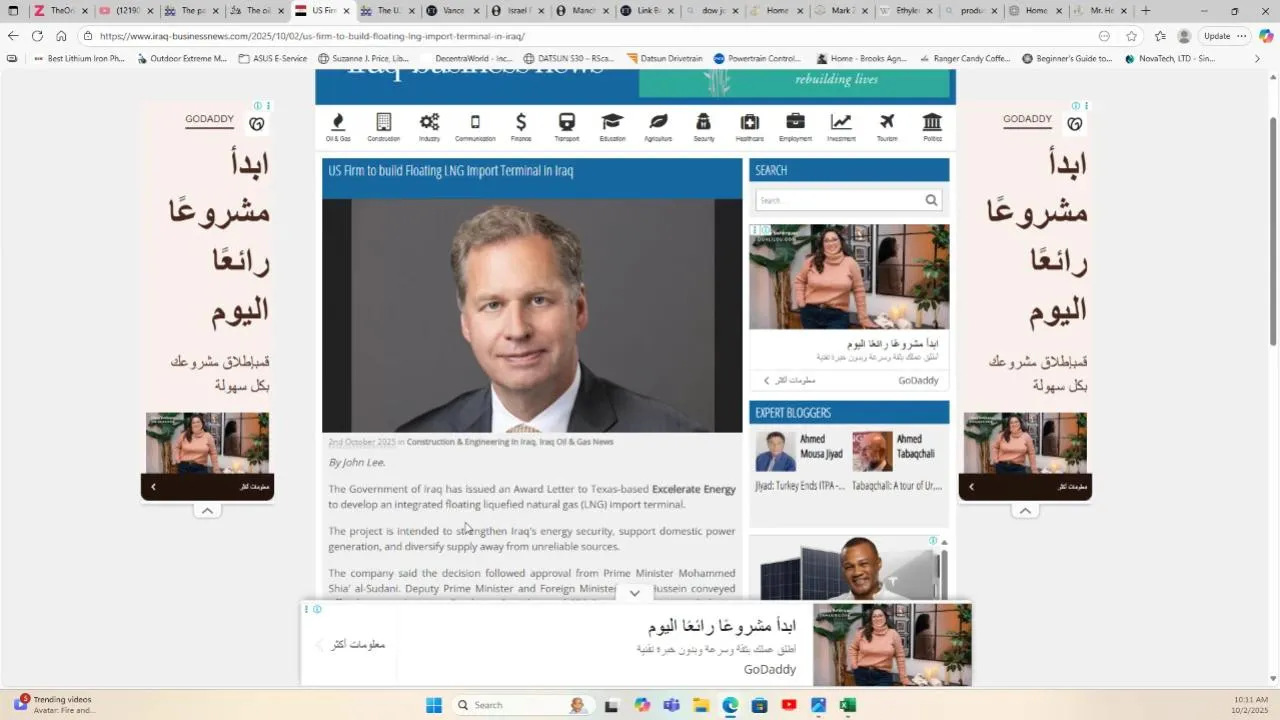Switch to the Israel browser tab
Image resolution: width=1280 pixels, height=720 pixels.
click(x=517, y=11)
